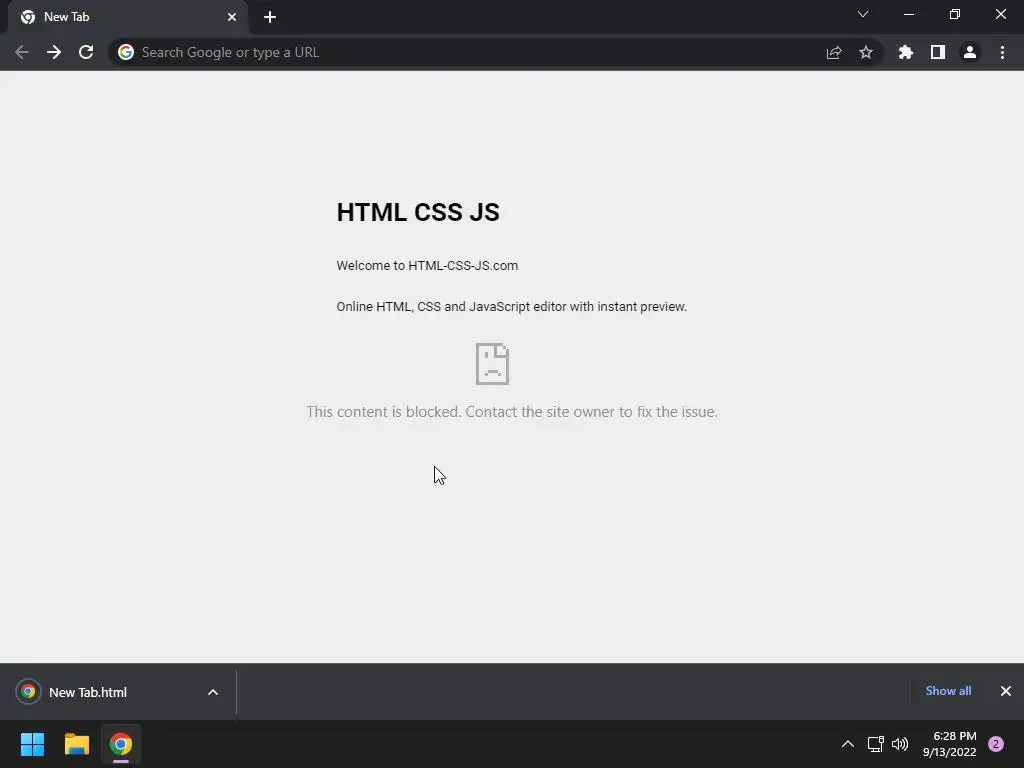Restore down the Chrome window
Screen dimensions: 1024x768
[955, 14]
